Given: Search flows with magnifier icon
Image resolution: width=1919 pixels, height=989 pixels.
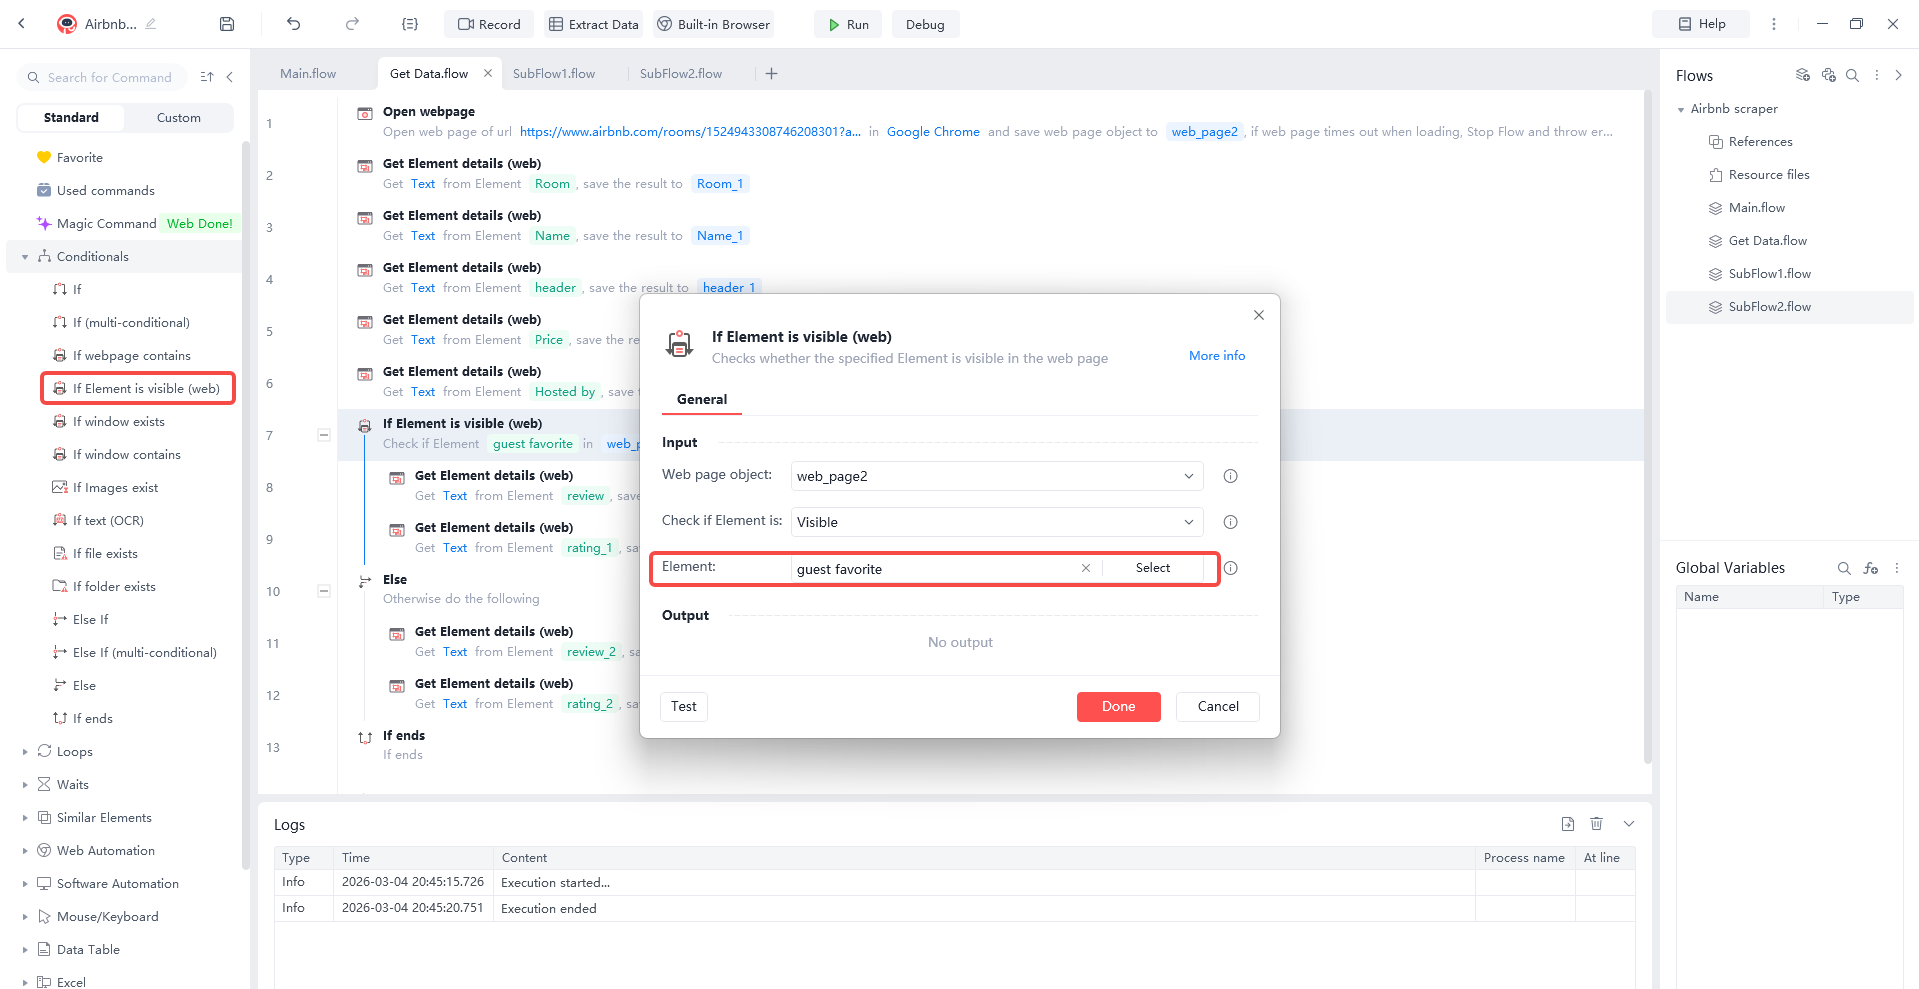Looking at the screenshot, I should (x=1853, y=75).
